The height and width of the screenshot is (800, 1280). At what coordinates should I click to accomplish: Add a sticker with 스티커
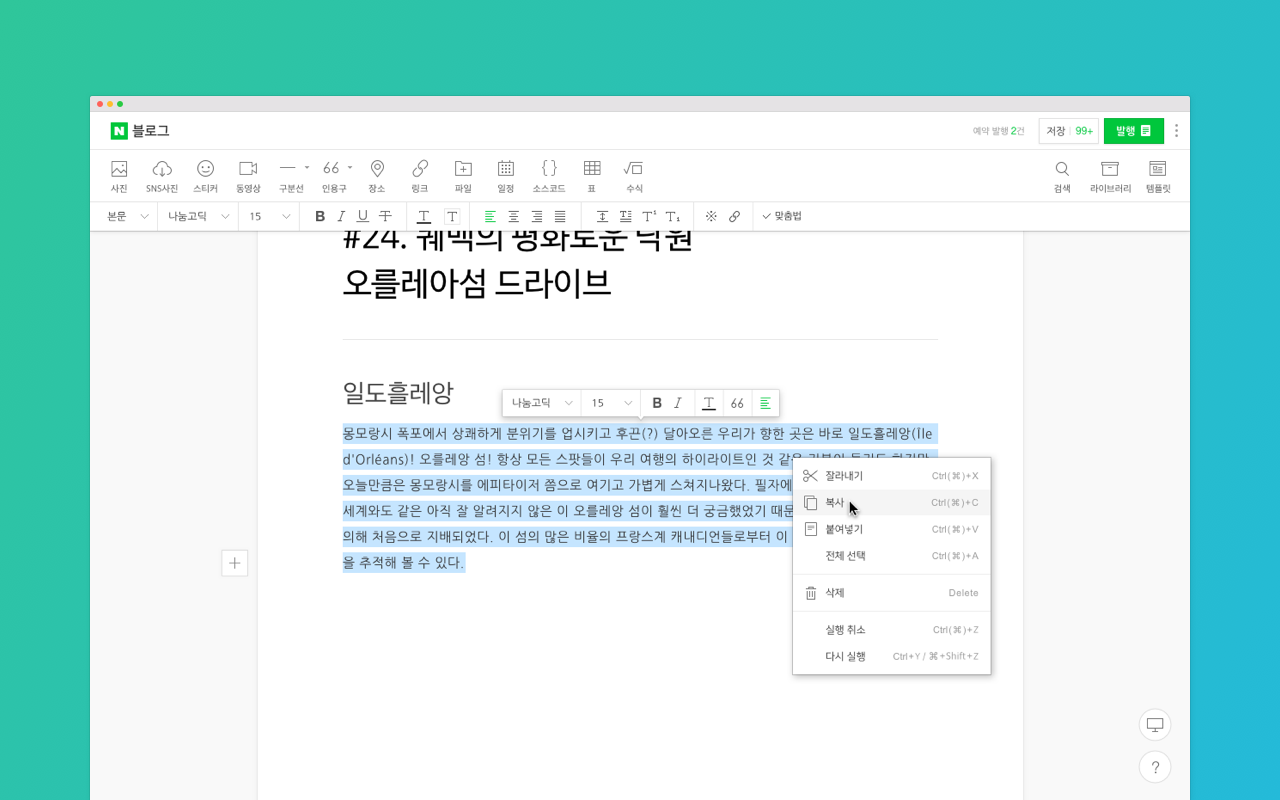pyautogui.click(x=205, y=176)
